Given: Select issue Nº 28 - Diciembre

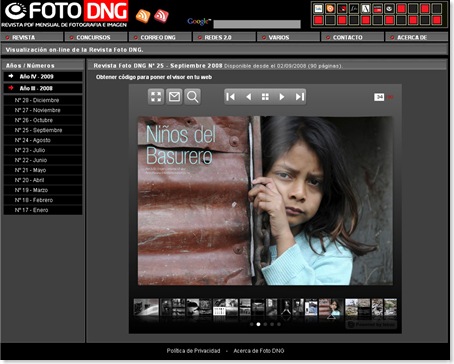Looking at the screenshot, I should click(x=43, y=100).
